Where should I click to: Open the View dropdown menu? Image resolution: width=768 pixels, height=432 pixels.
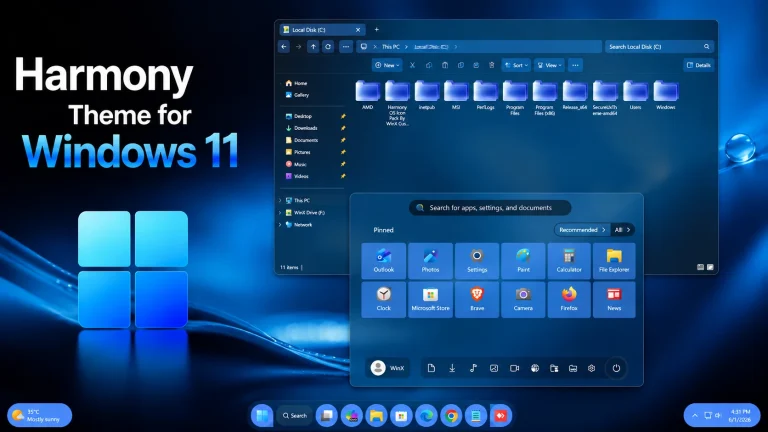[549, 65]
